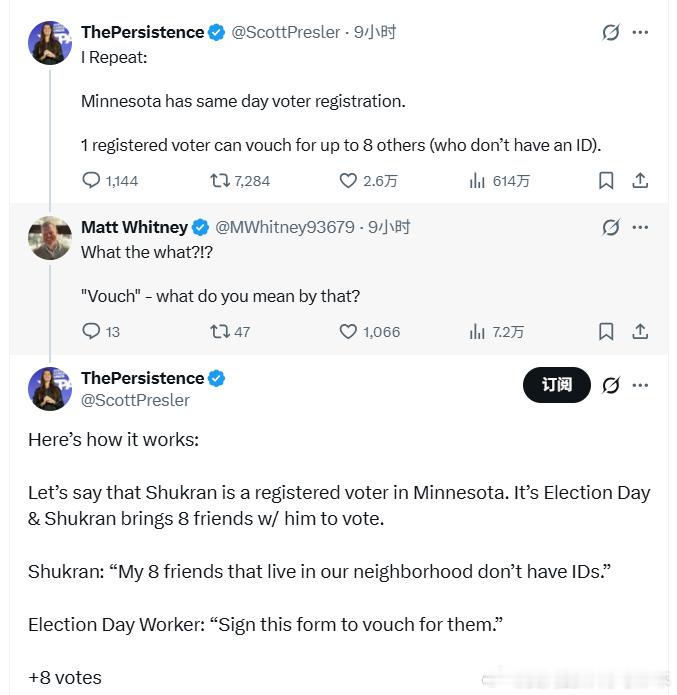Viewport: 677px width, 695px height.
Task: Share Matt Whitney's reply
Action: click(640, 332)
